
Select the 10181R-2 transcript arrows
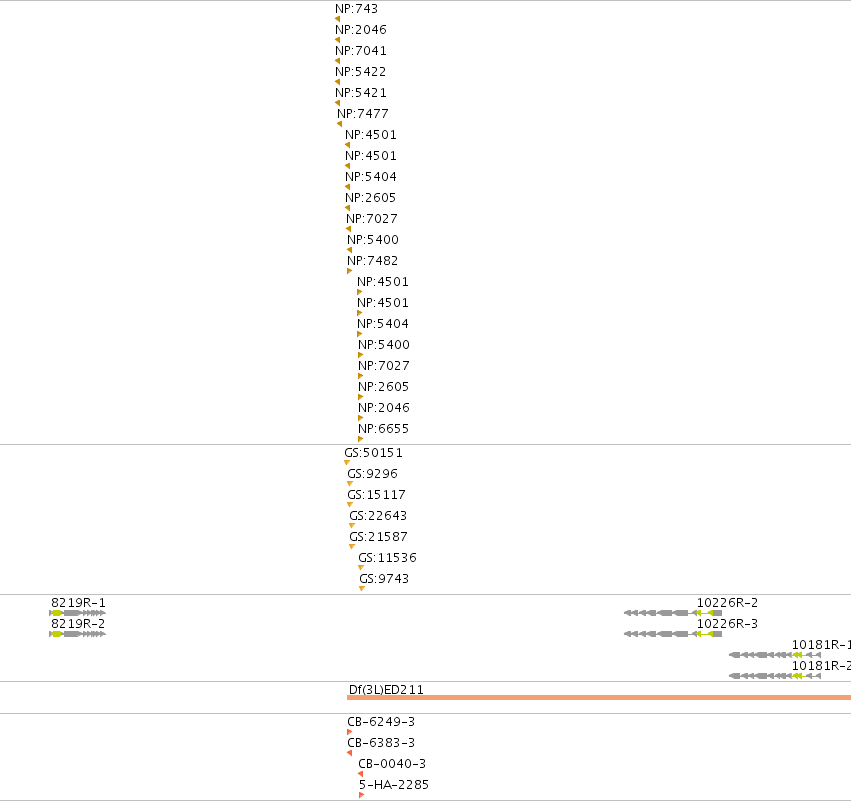(774, 676)
